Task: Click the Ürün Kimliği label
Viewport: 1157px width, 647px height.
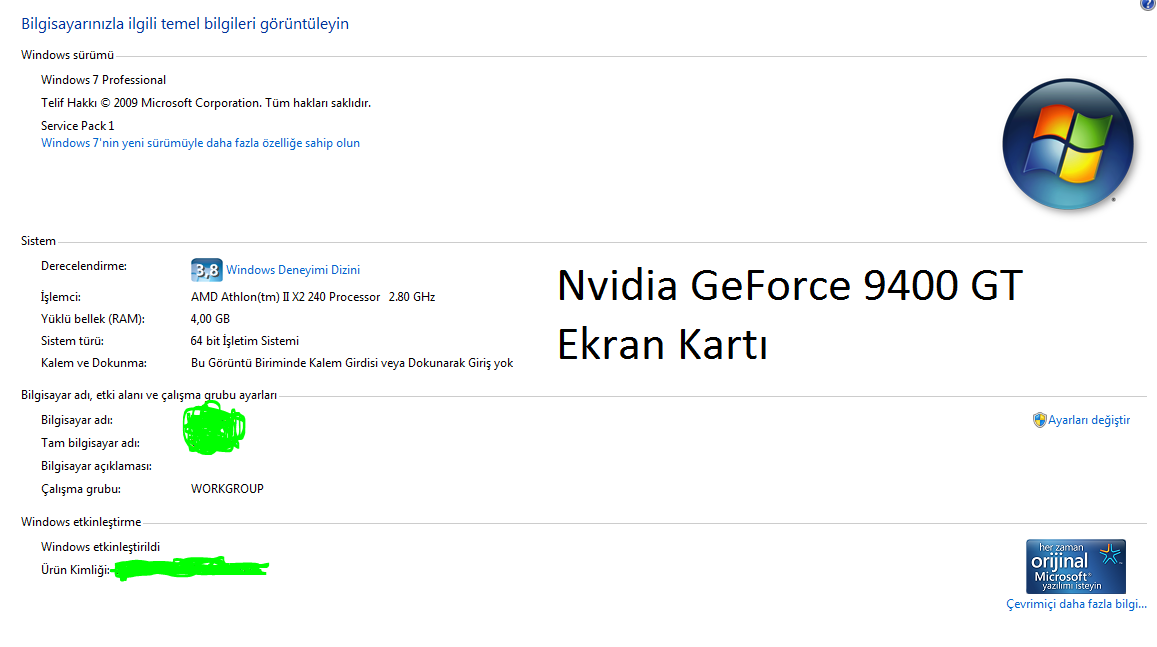Action: (73, 570)
